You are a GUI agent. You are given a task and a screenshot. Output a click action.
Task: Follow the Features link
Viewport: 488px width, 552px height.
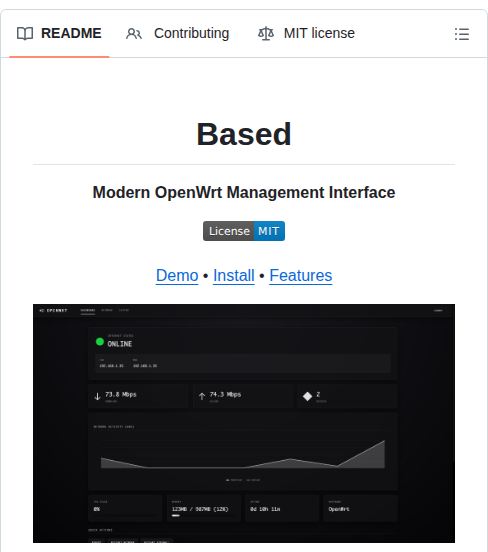click(301, 275)
